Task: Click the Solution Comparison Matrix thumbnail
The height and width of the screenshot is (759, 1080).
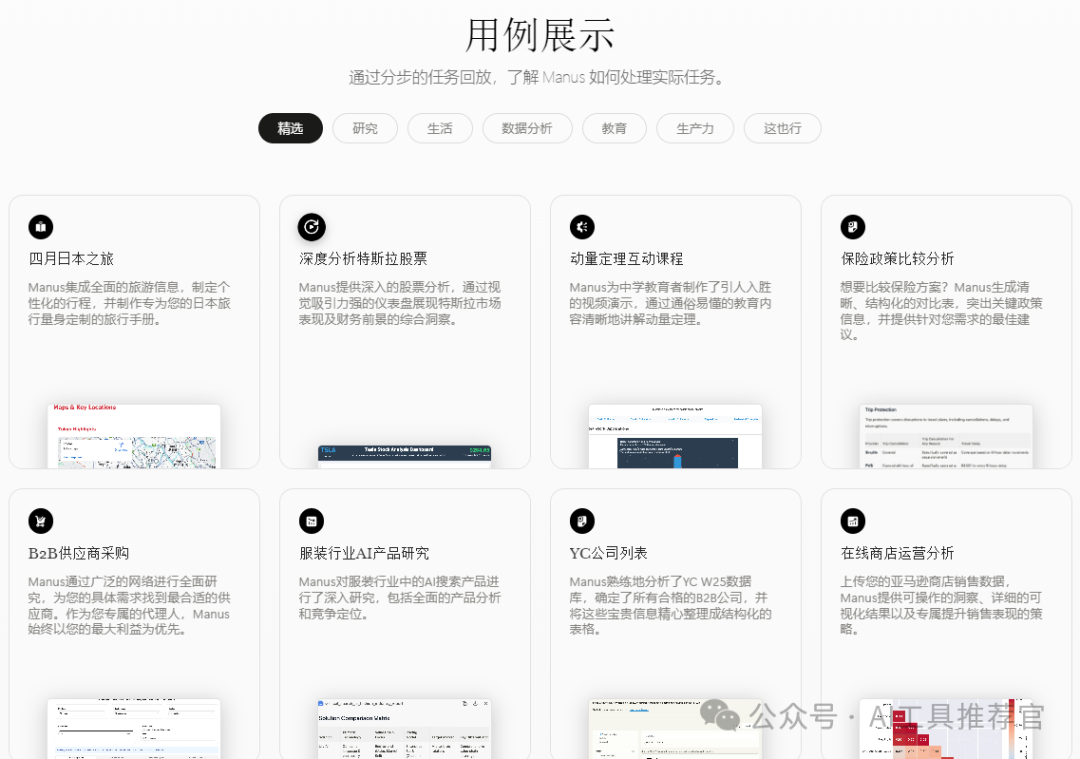Action: (x=404, y=729)
